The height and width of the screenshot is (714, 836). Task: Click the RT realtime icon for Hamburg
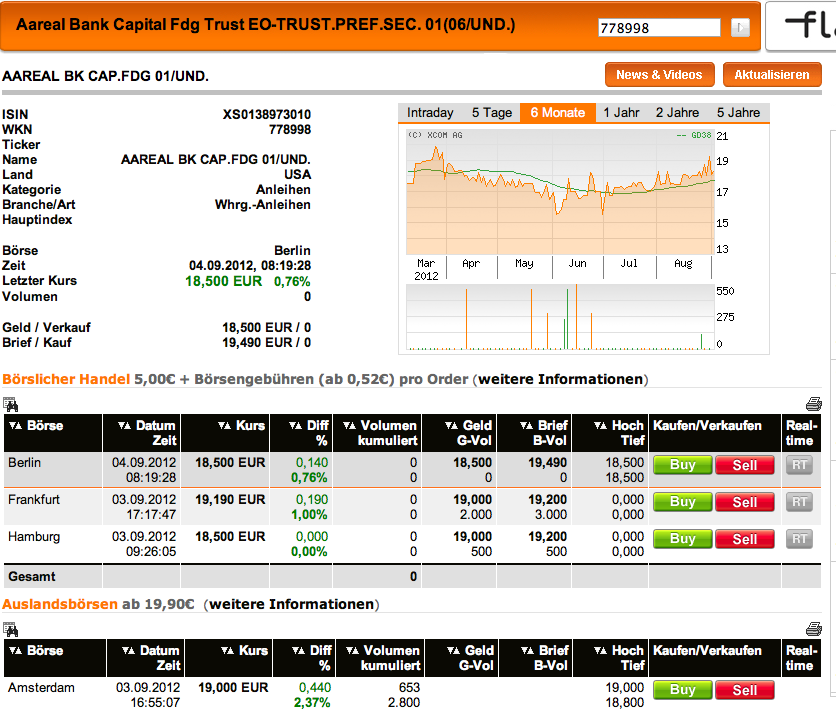[799, 539]
